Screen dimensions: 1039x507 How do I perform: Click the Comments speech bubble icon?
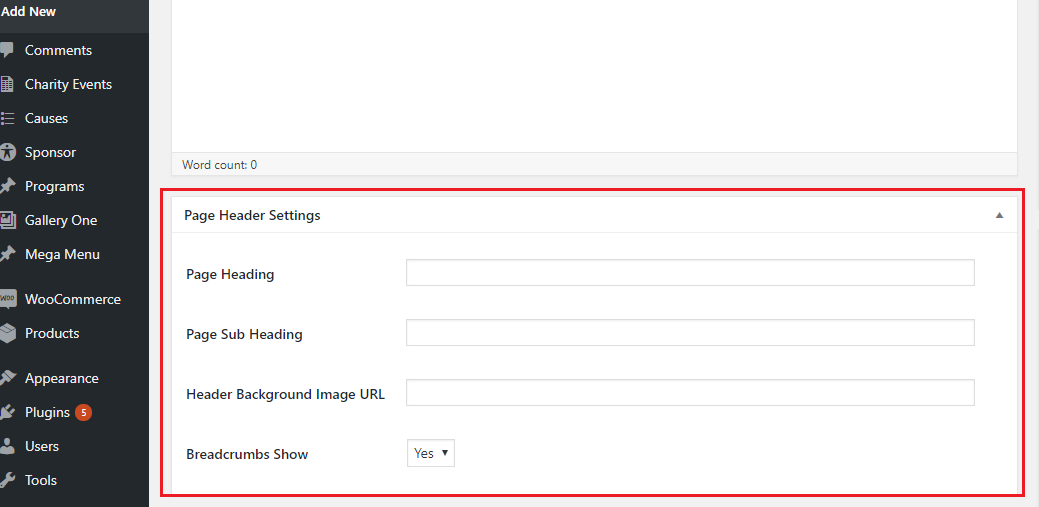click(x=7, y=50)
